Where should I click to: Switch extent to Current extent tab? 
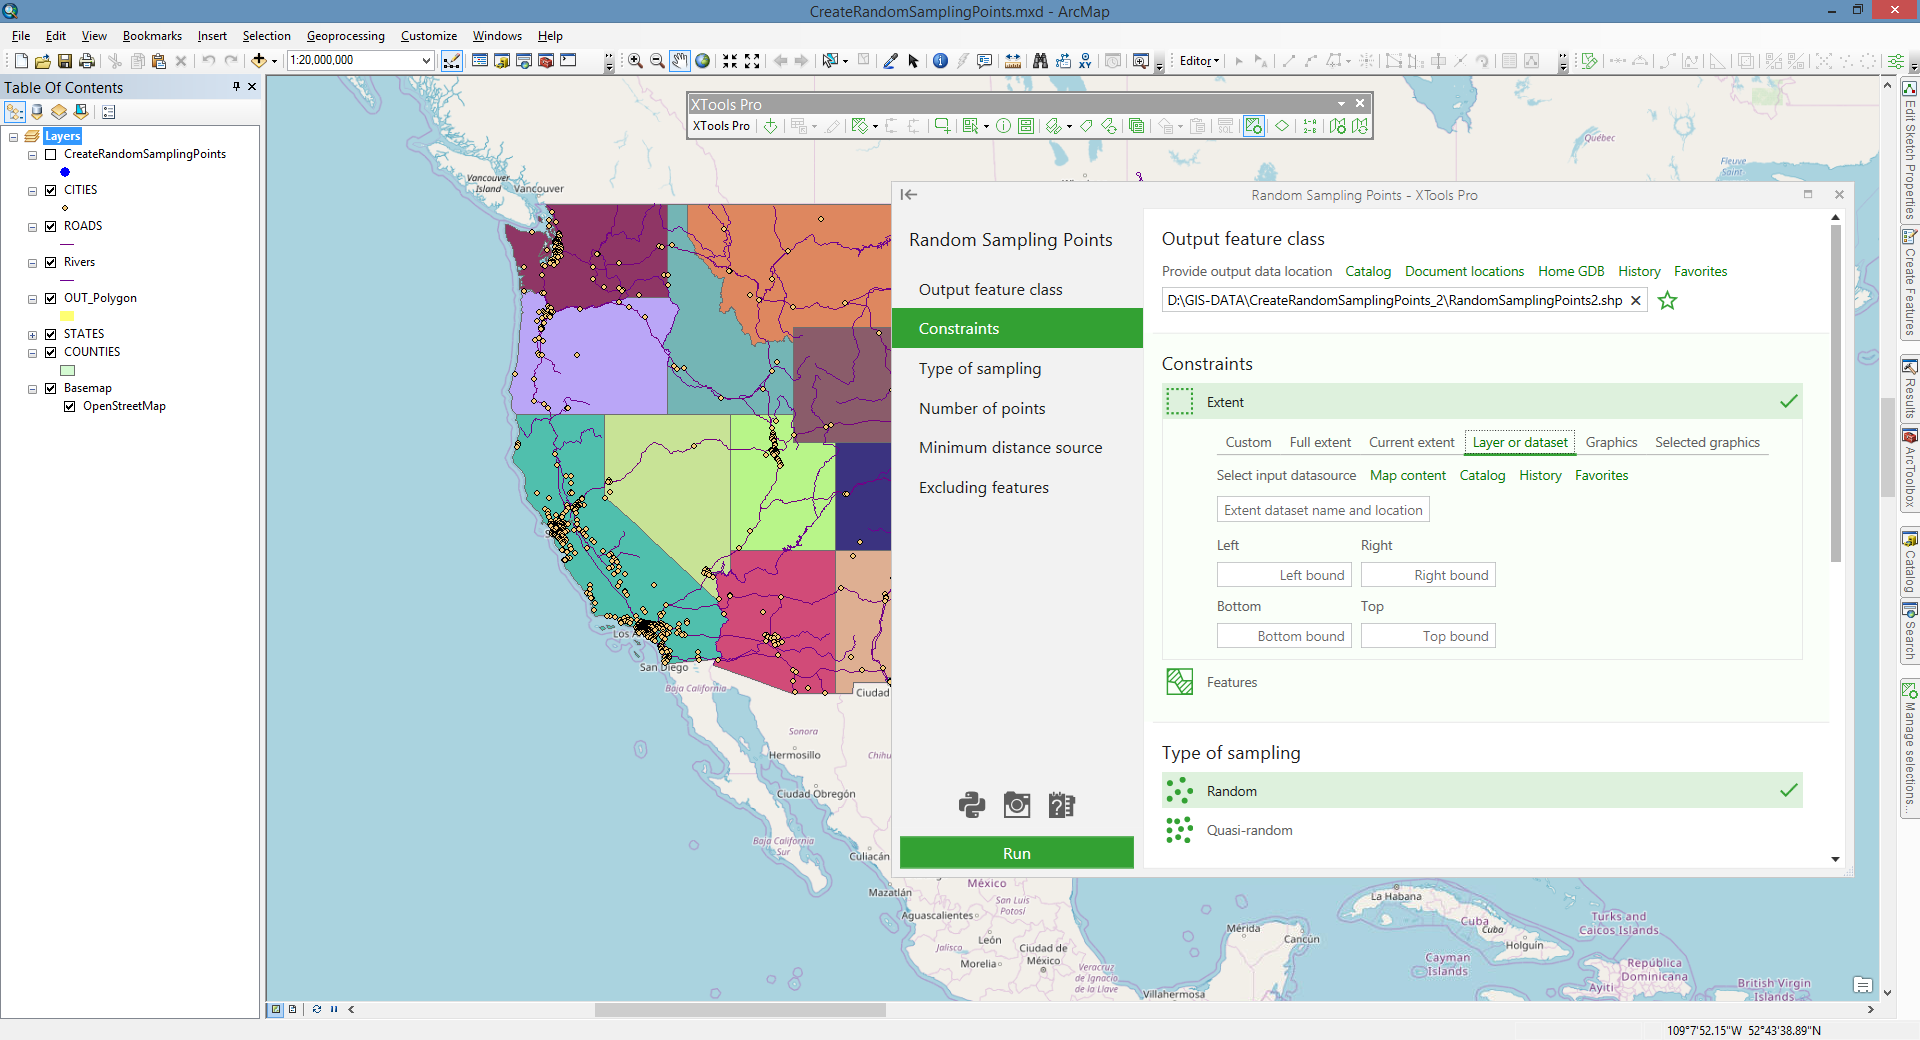click(x=1411, y=442)
